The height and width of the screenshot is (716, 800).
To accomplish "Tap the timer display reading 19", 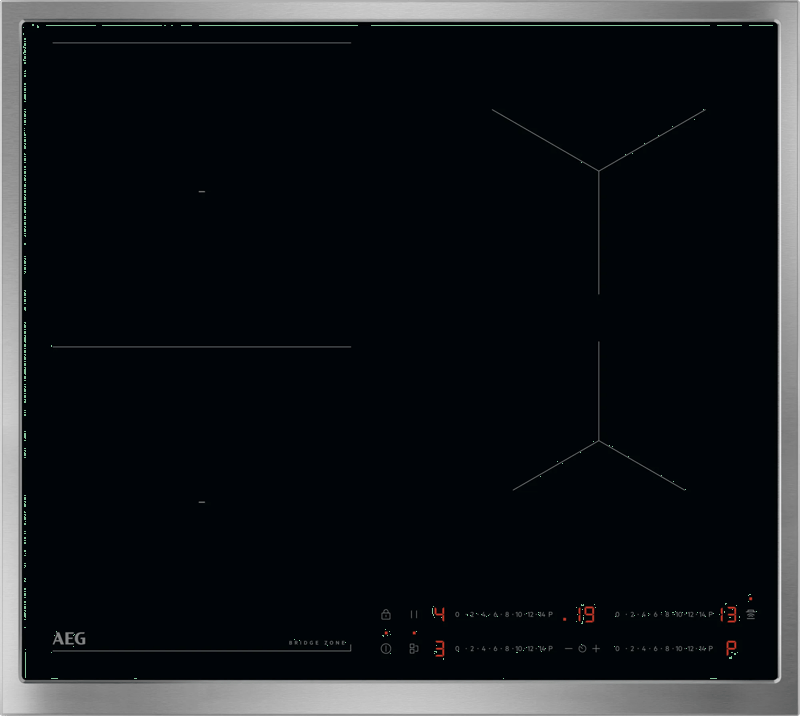I will point(586,614).
